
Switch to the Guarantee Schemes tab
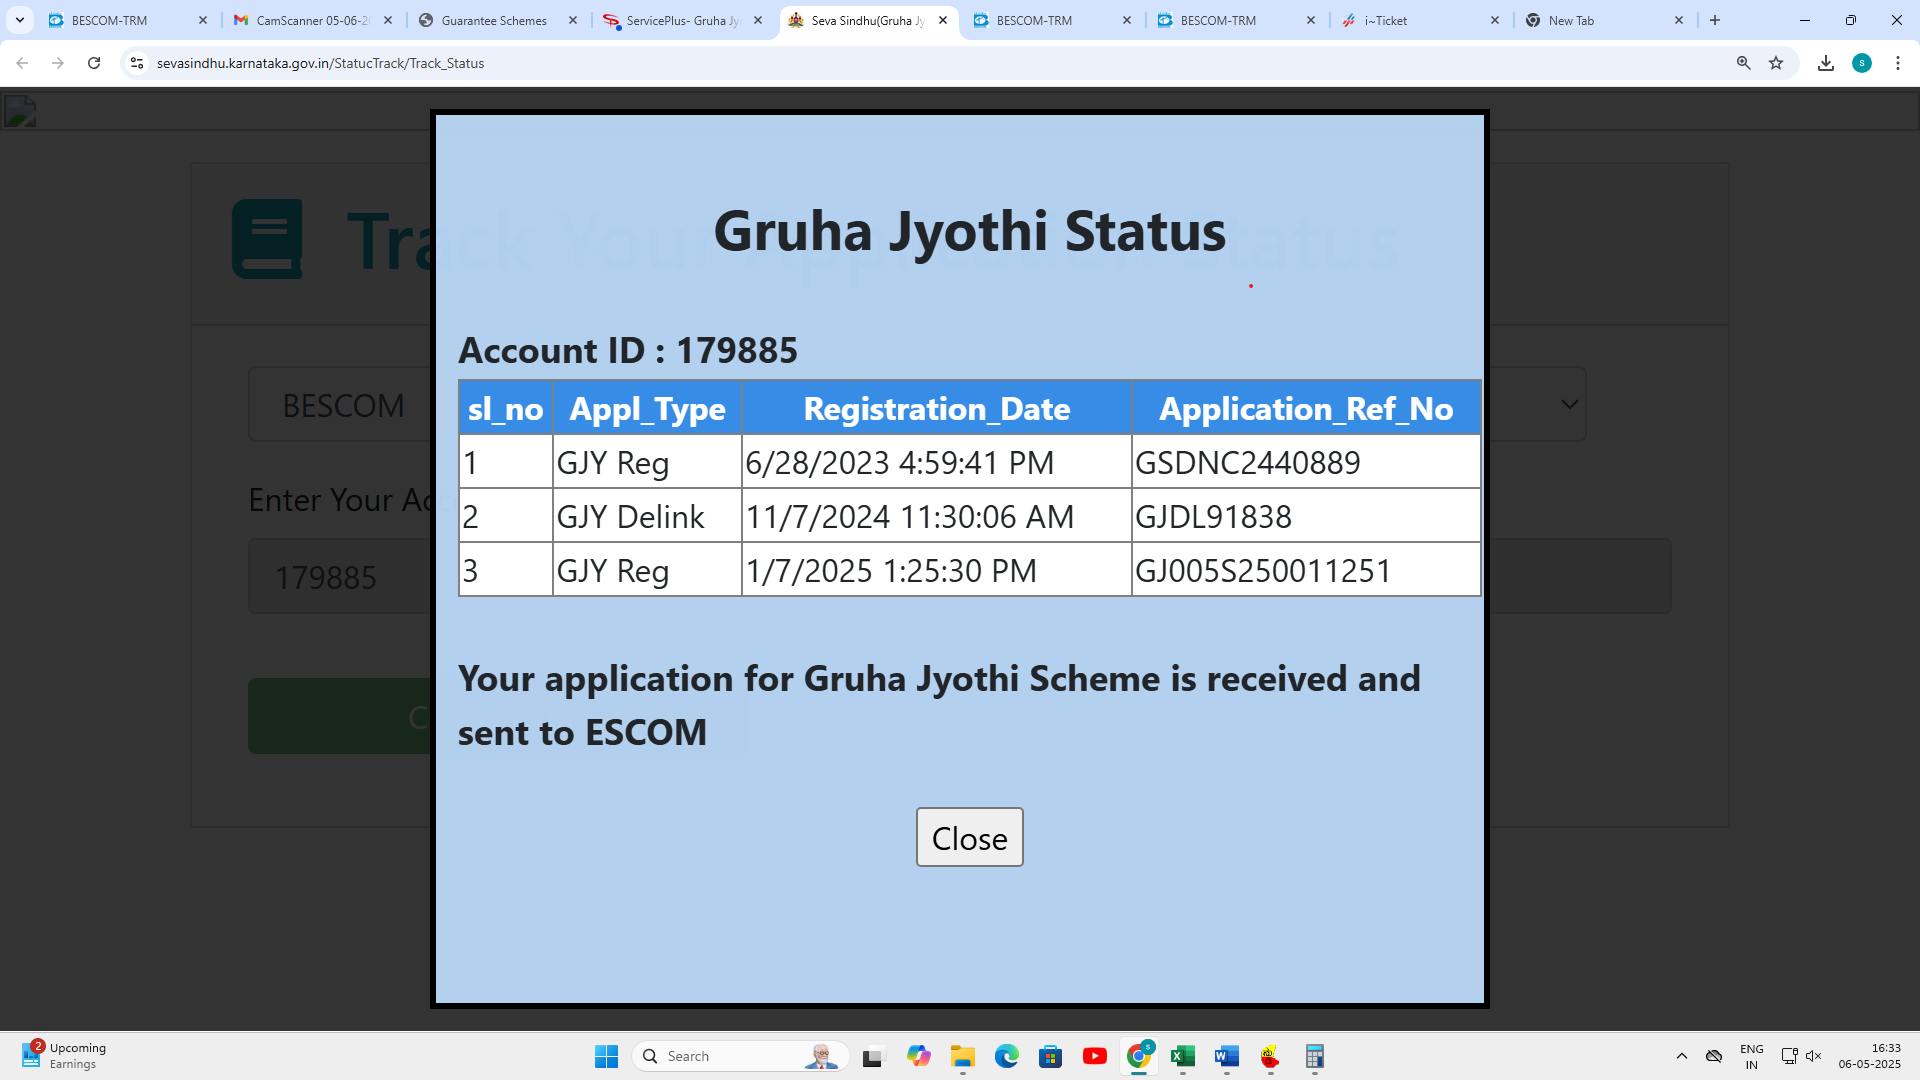496,20
